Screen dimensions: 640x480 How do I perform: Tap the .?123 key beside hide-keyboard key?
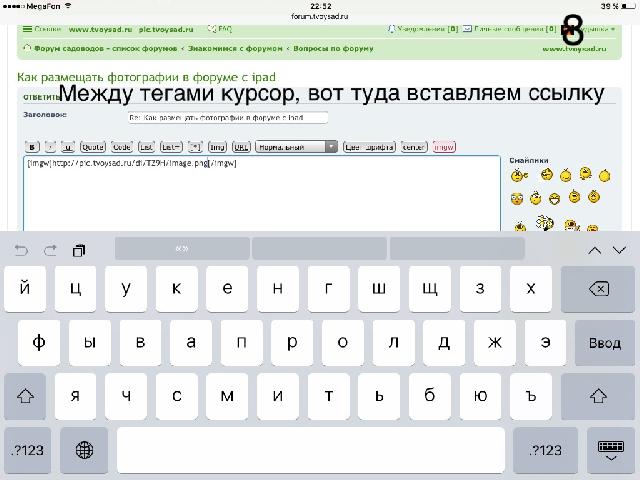(545, 450)
